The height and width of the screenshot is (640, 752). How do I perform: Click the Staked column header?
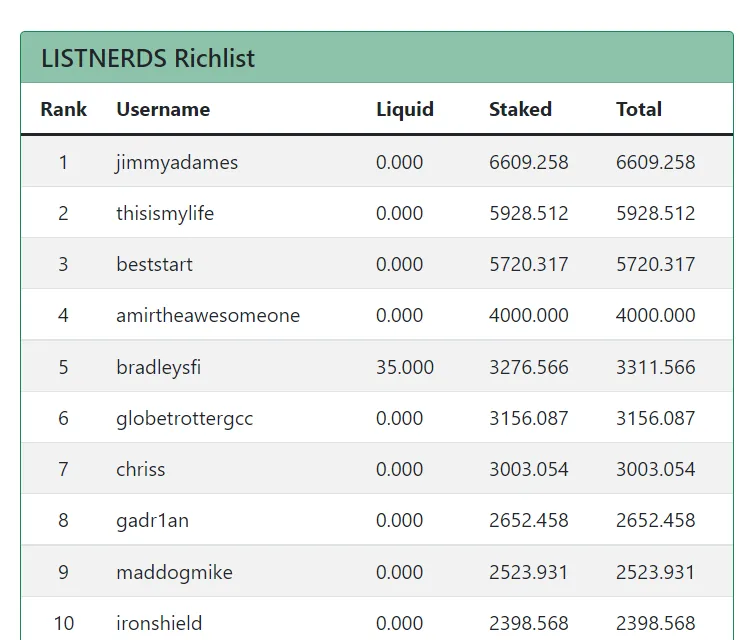tap(520, 109)
